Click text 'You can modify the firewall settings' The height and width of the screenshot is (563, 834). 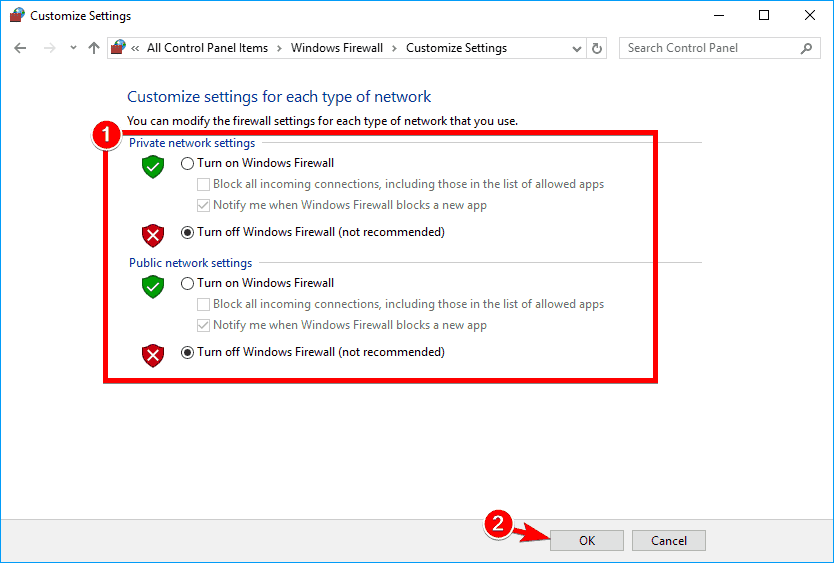coord(322,121)
